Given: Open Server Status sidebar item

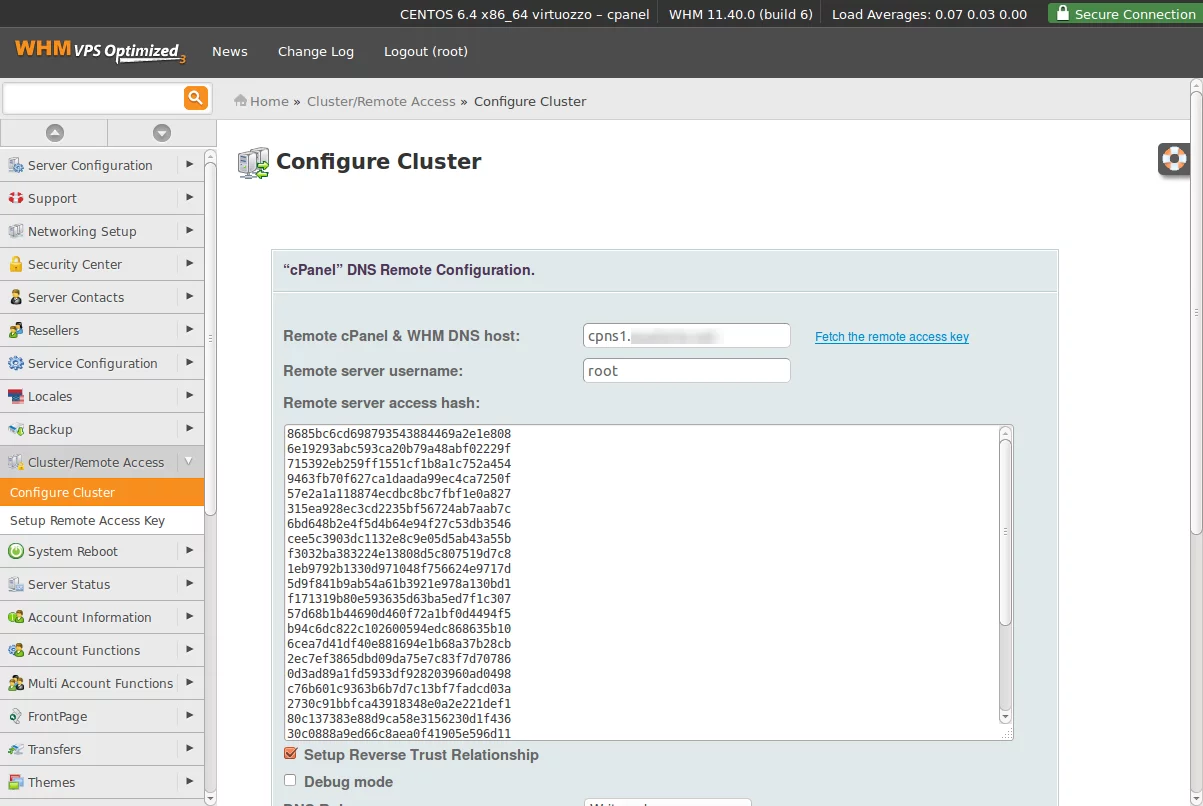Looking at the screenshot, I should tap(69, 584).
